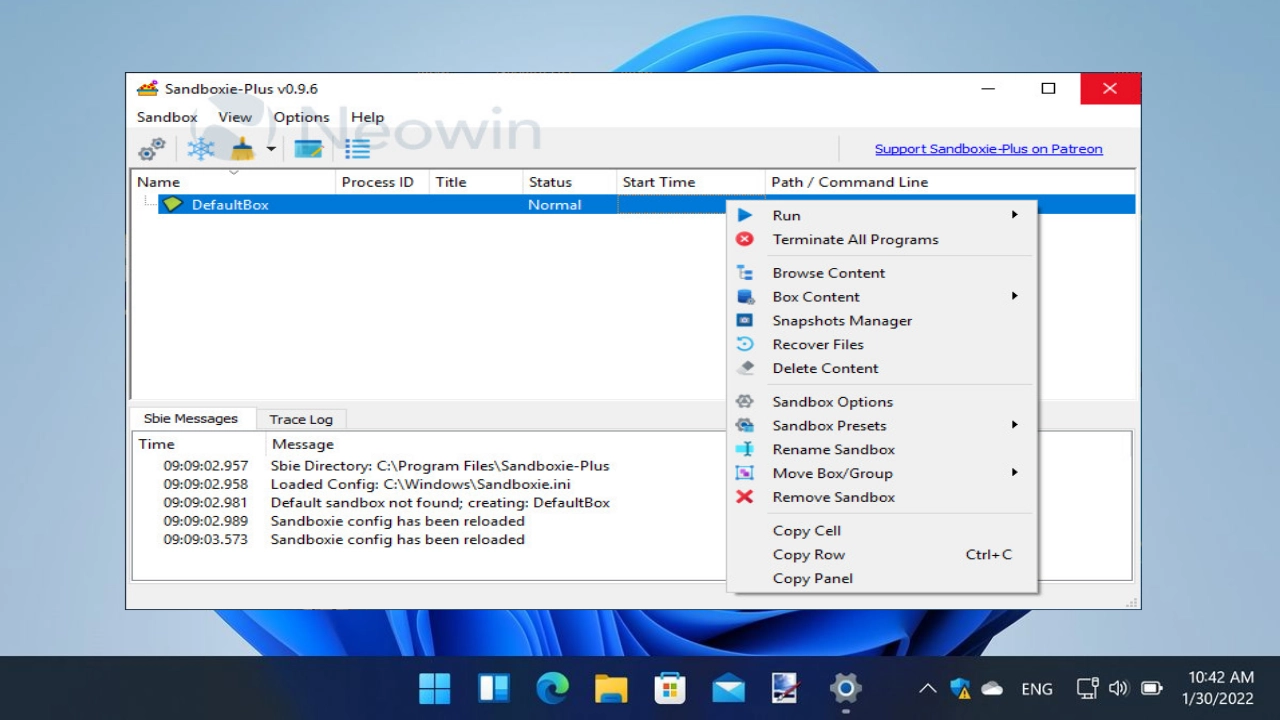Click the Message column header
Image resolution: width=1280 pixels, height=720 pixels.
(x=303, y=444)
